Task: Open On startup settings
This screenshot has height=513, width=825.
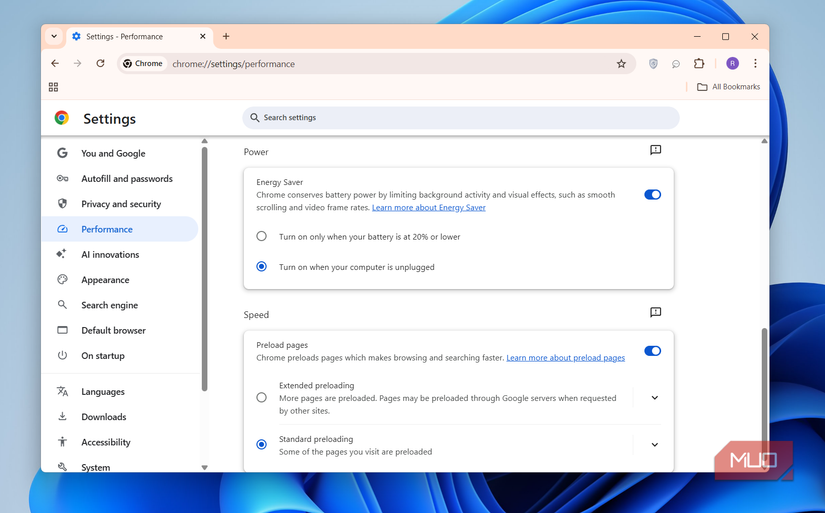Action: [x=120, y=355]
